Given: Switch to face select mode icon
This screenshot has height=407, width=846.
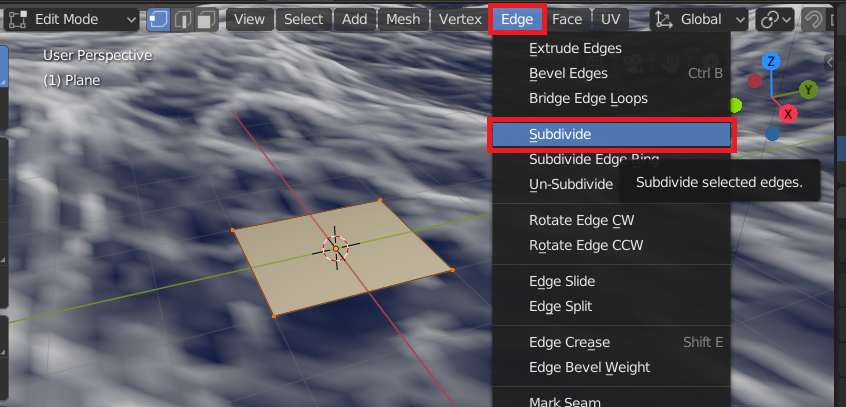Looking at the screenshot, I should pyautogui.click(x=206, y=19).
